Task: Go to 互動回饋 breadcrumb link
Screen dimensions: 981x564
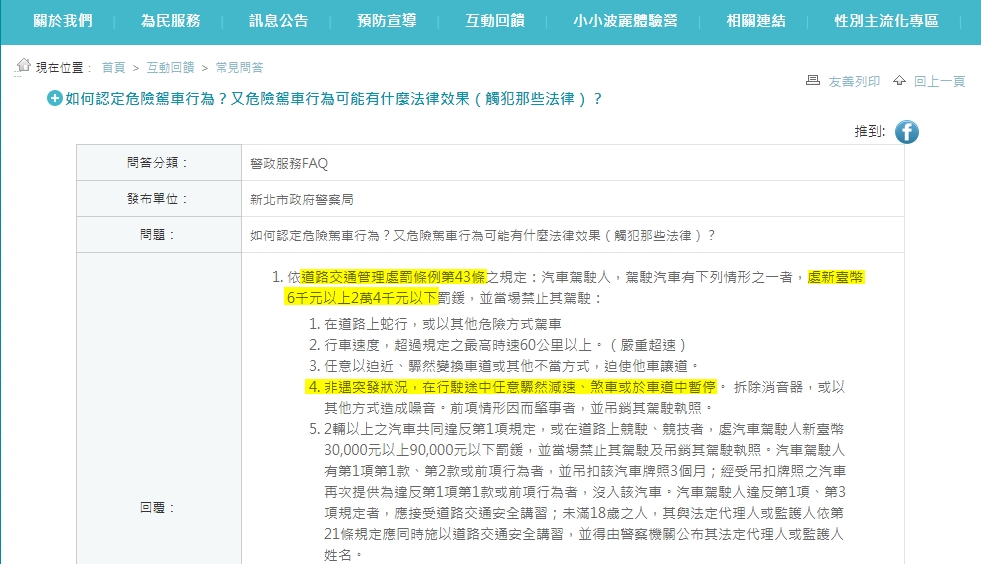Action: 170,68
